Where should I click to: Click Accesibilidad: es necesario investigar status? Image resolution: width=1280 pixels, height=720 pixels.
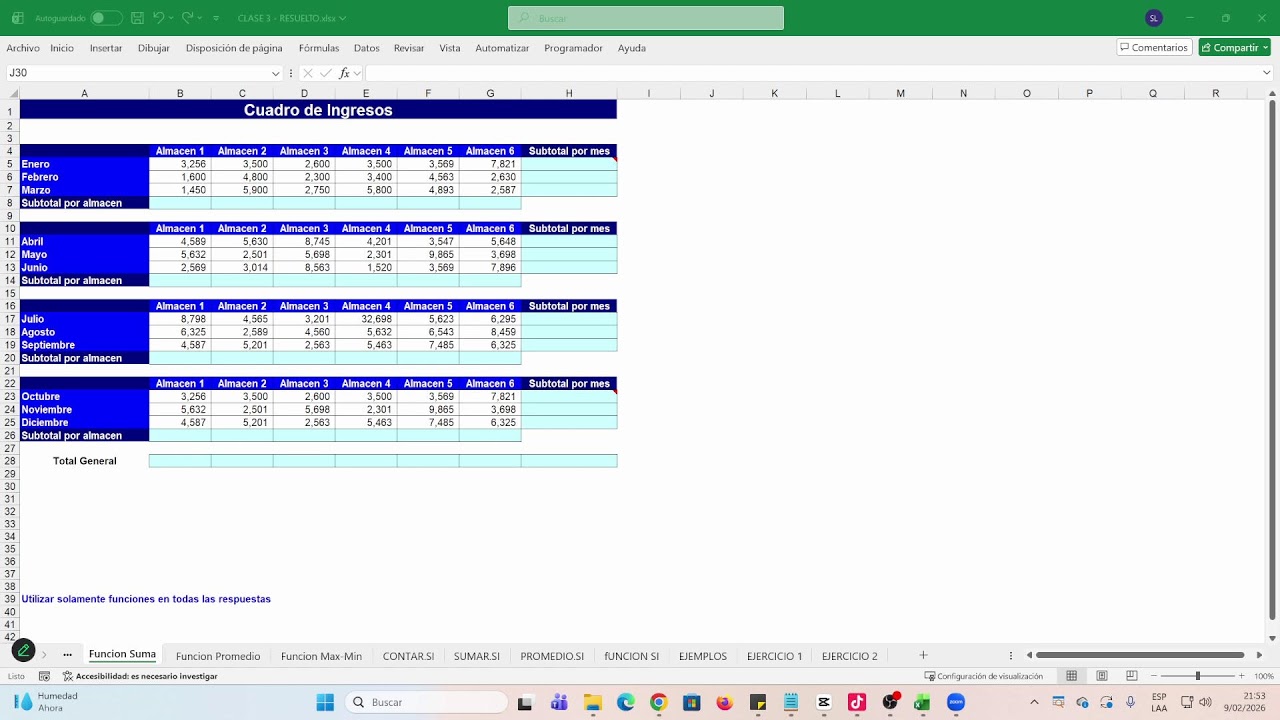(x=139, y=676)
